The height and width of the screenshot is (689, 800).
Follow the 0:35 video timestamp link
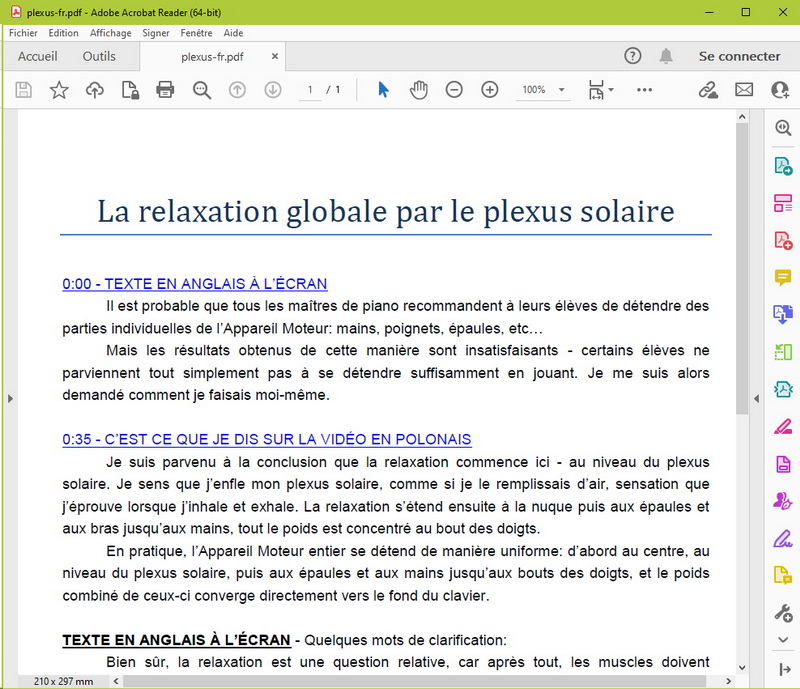[266, 439]
